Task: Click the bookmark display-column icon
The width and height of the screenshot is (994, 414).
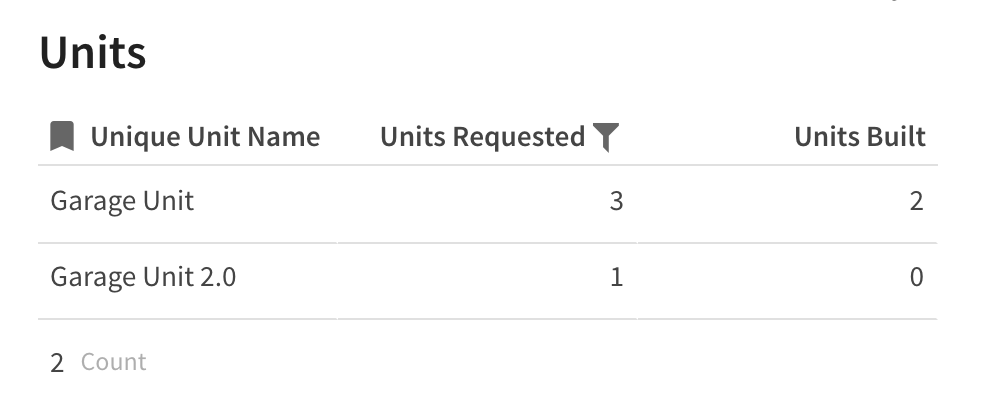Action: [x=62, y=136]
